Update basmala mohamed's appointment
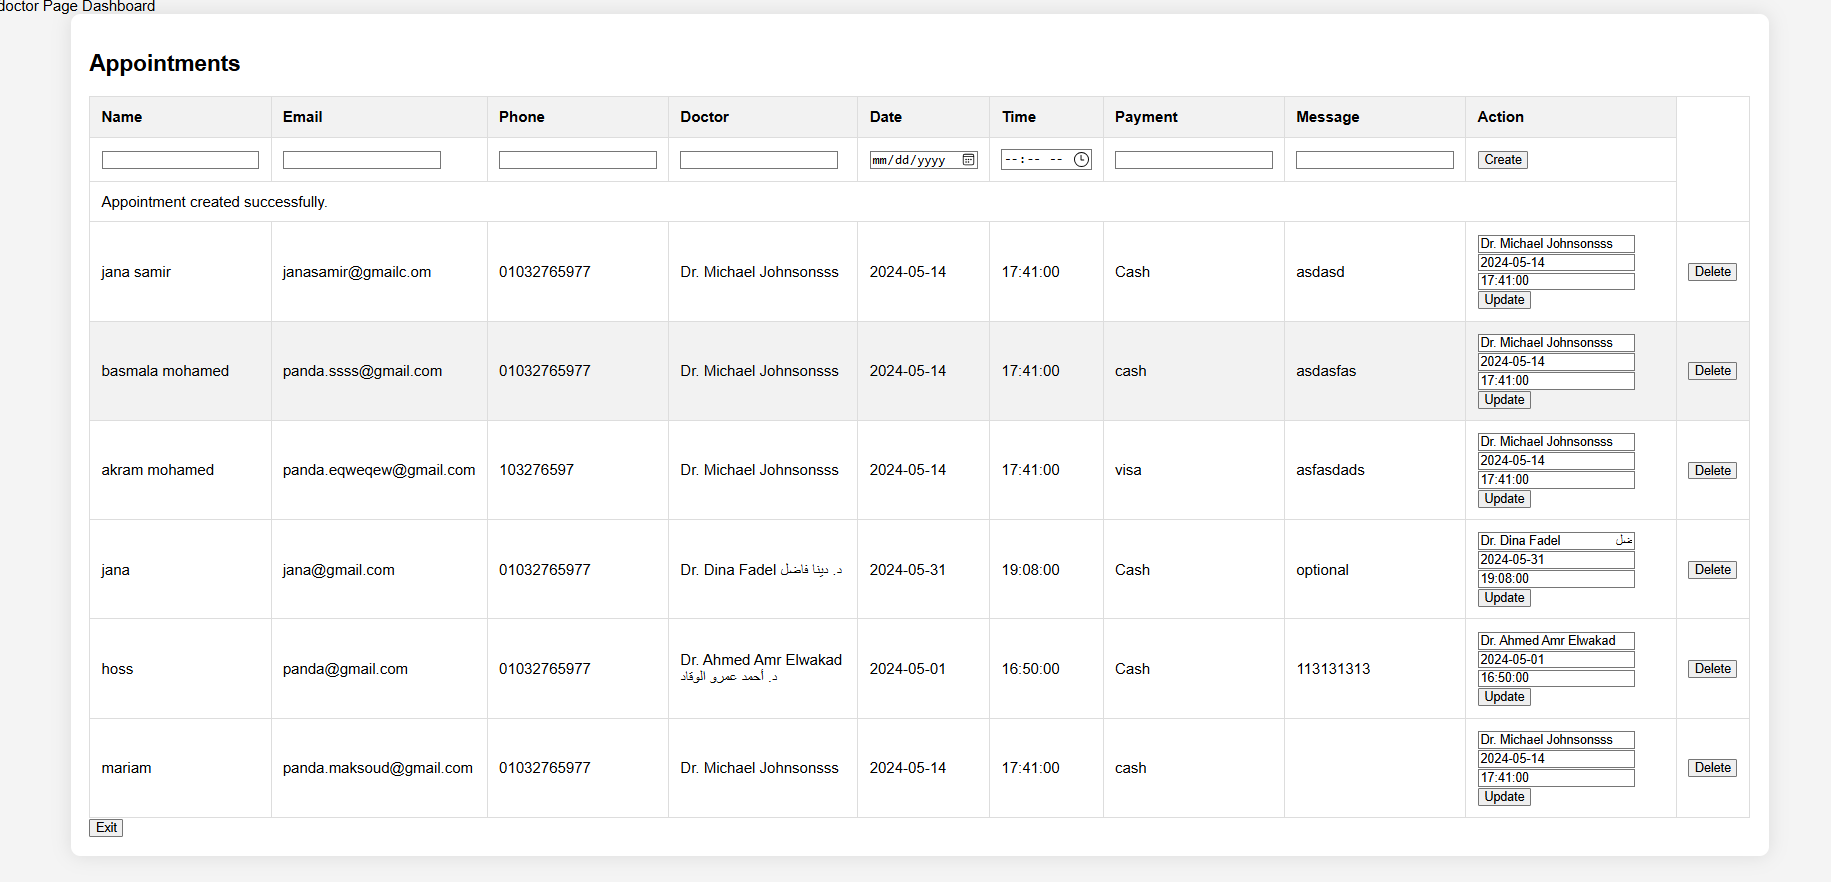Viewport: 1831px width, 882px height. coord(1504,400)
